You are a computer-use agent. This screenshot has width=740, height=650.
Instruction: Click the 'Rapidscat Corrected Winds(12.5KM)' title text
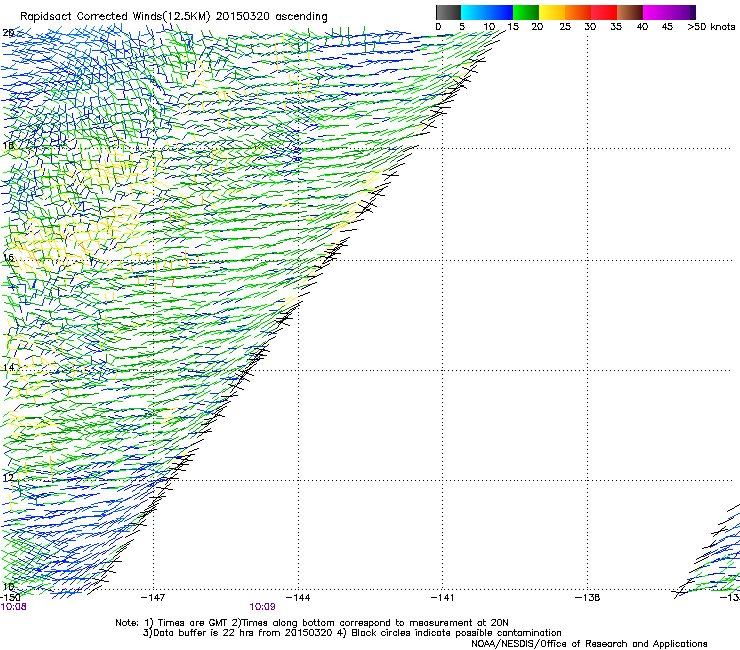[115, 17]
